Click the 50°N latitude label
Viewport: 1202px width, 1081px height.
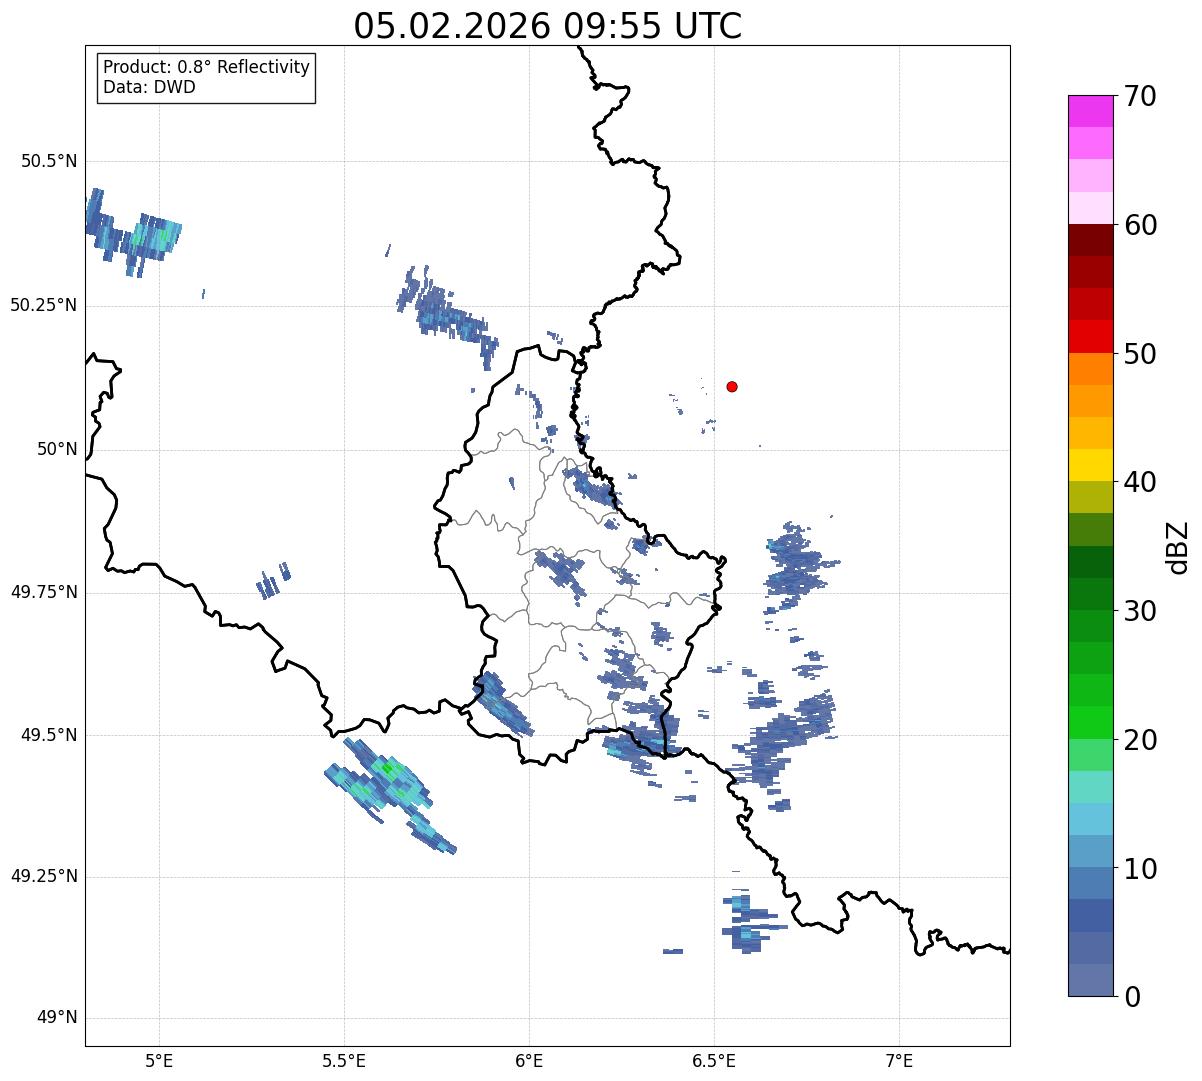(57, 449)
